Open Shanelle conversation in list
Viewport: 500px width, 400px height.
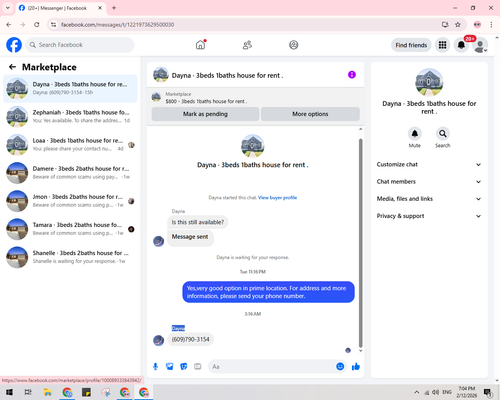(70, 257)
